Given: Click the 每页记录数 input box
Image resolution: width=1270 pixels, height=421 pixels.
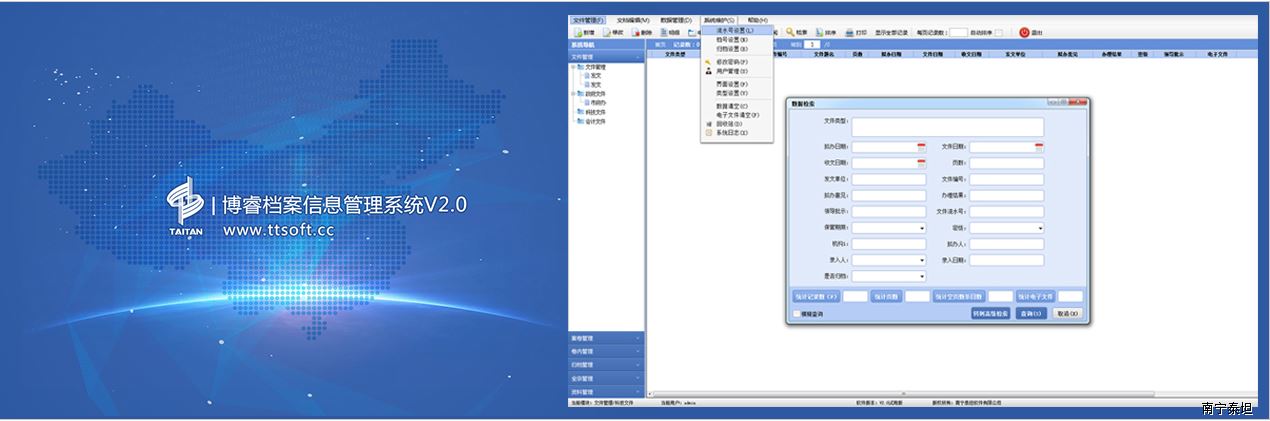Looking at the screenshot, I should [x=958, y=33].
